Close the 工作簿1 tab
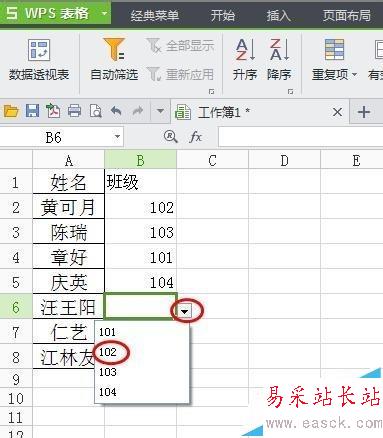The width and height of the screenshot is (383, 438). click(x=337, y=112)
